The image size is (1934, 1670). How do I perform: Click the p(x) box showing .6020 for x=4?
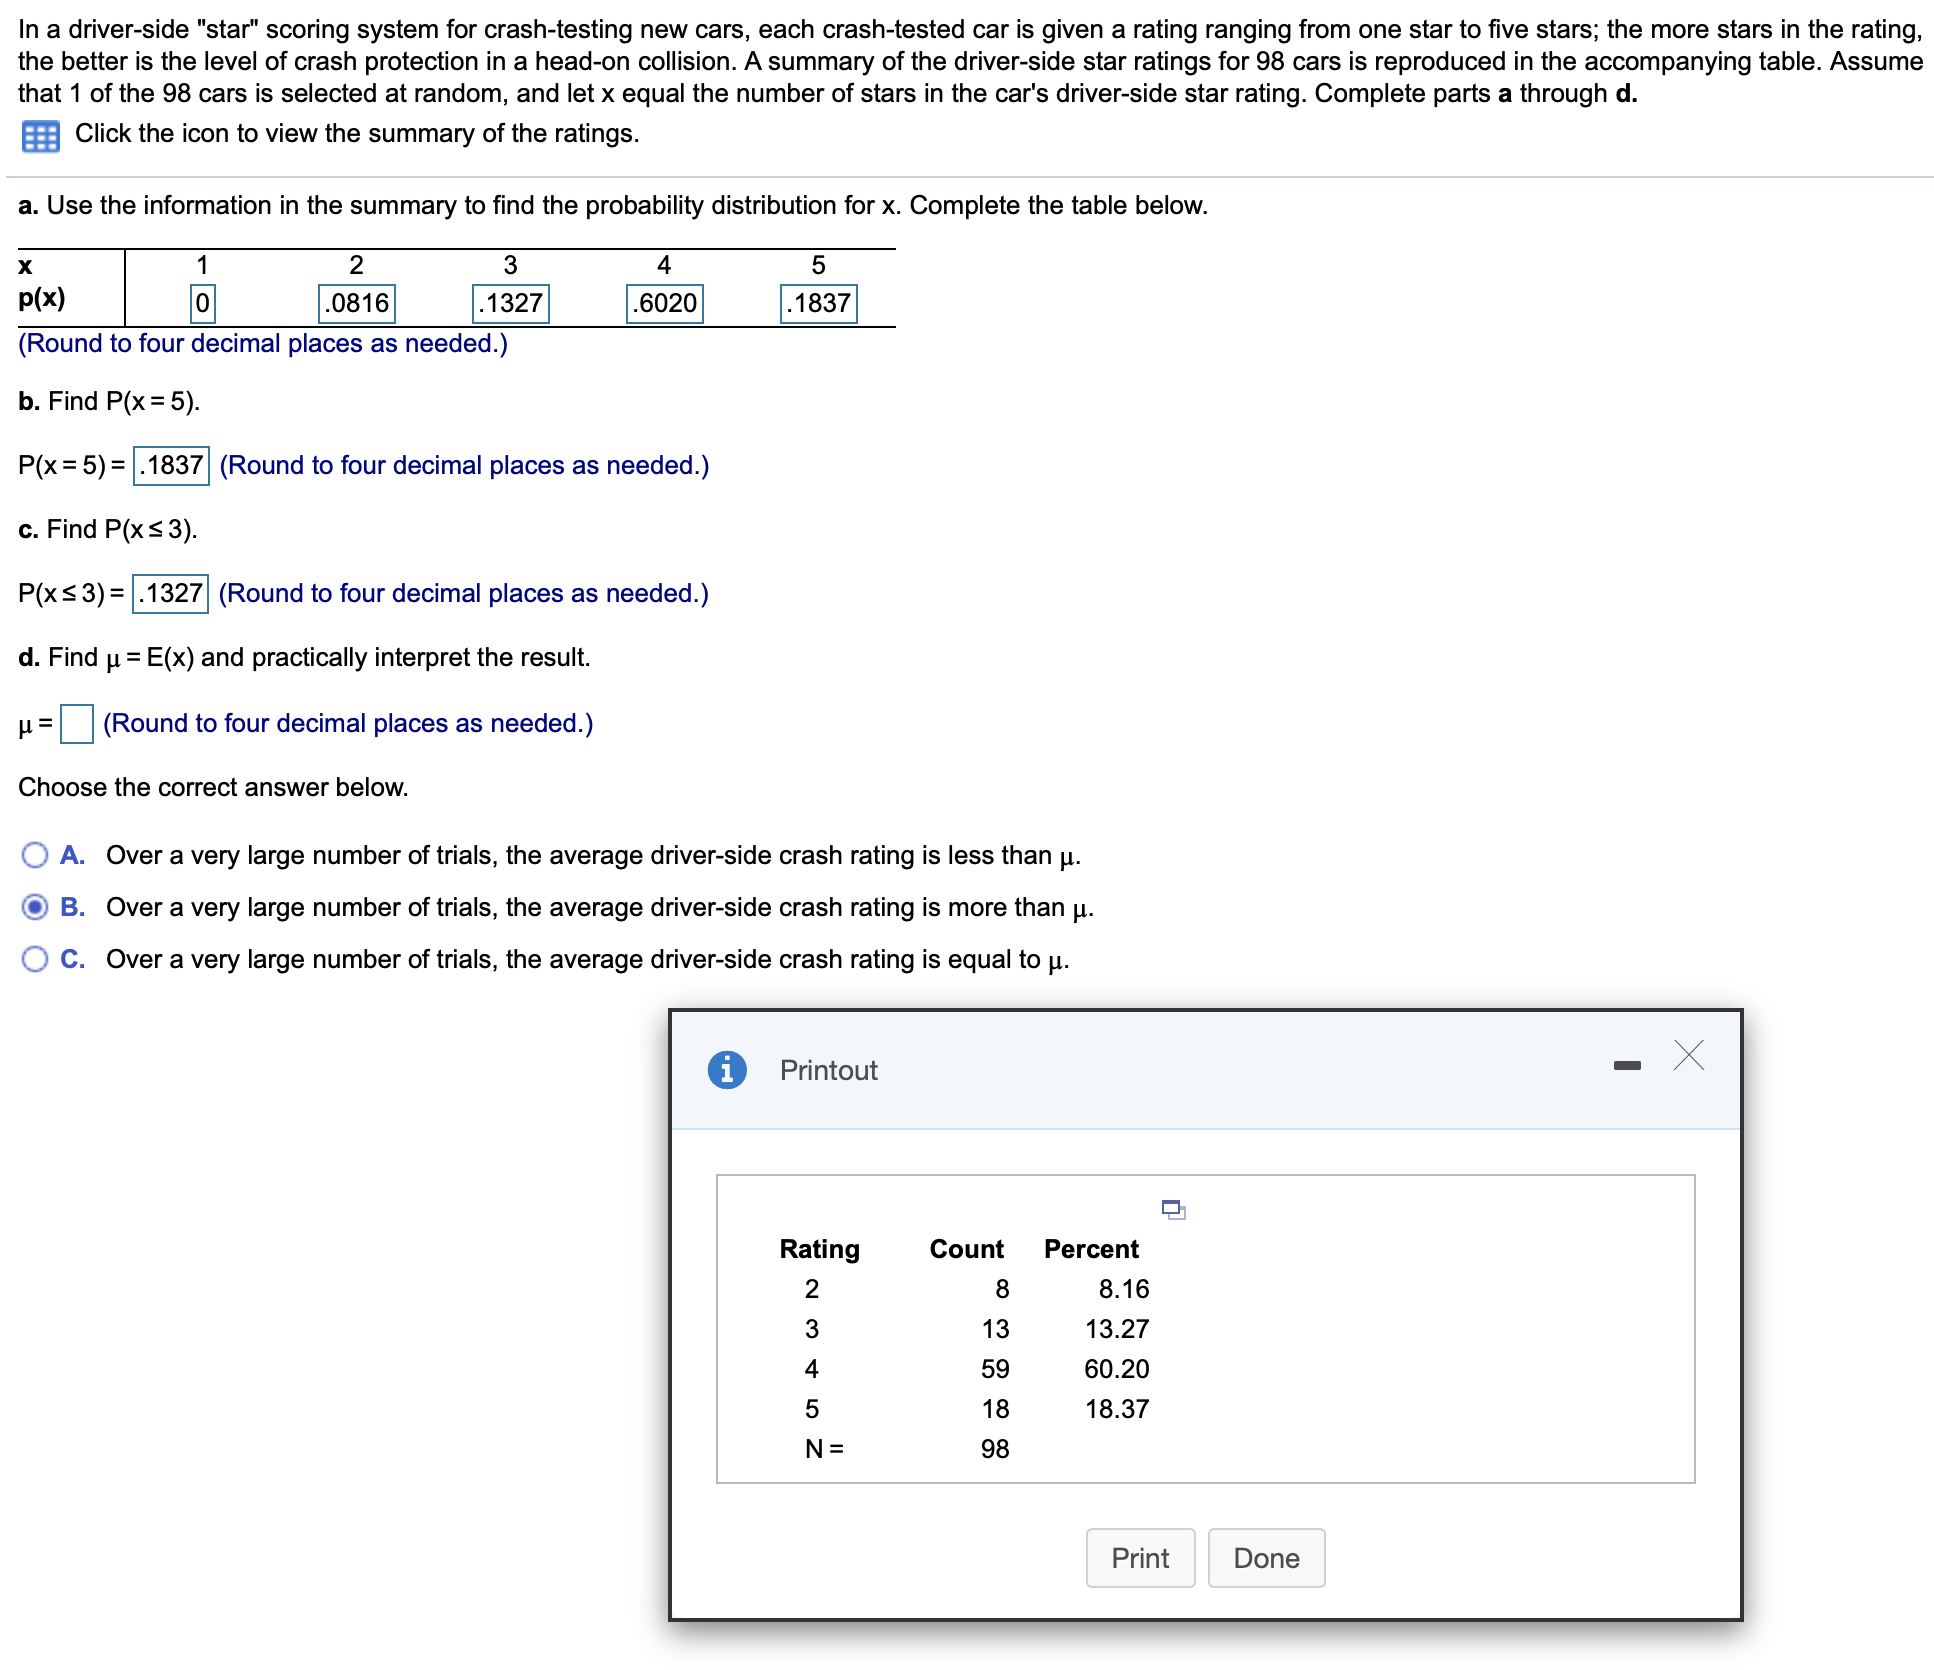point(663,302)
